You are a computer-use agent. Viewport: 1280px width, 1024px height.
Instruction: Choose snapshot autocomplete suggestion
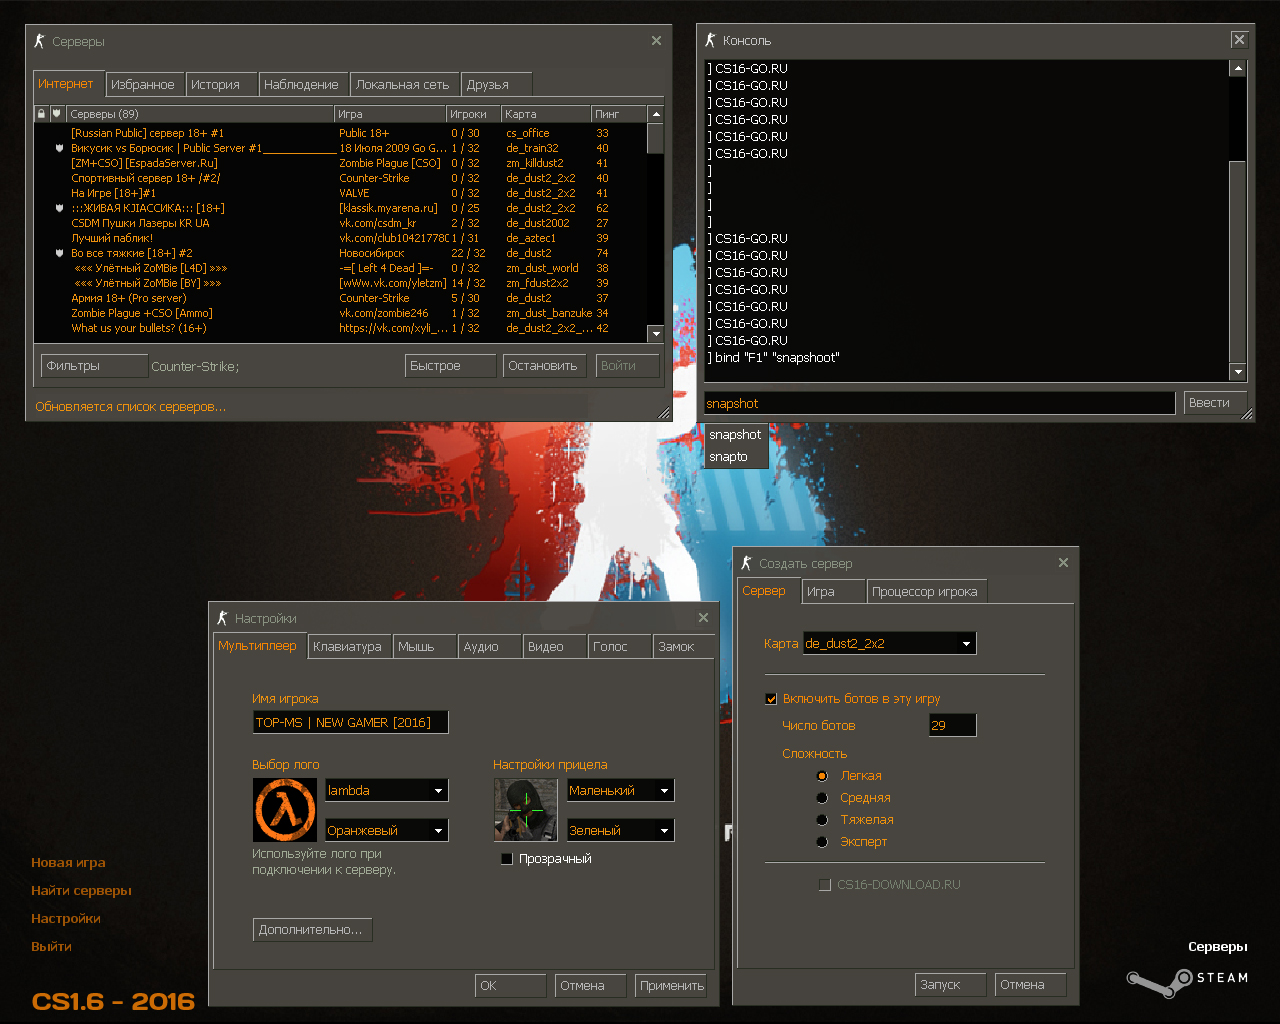(735, 435)
